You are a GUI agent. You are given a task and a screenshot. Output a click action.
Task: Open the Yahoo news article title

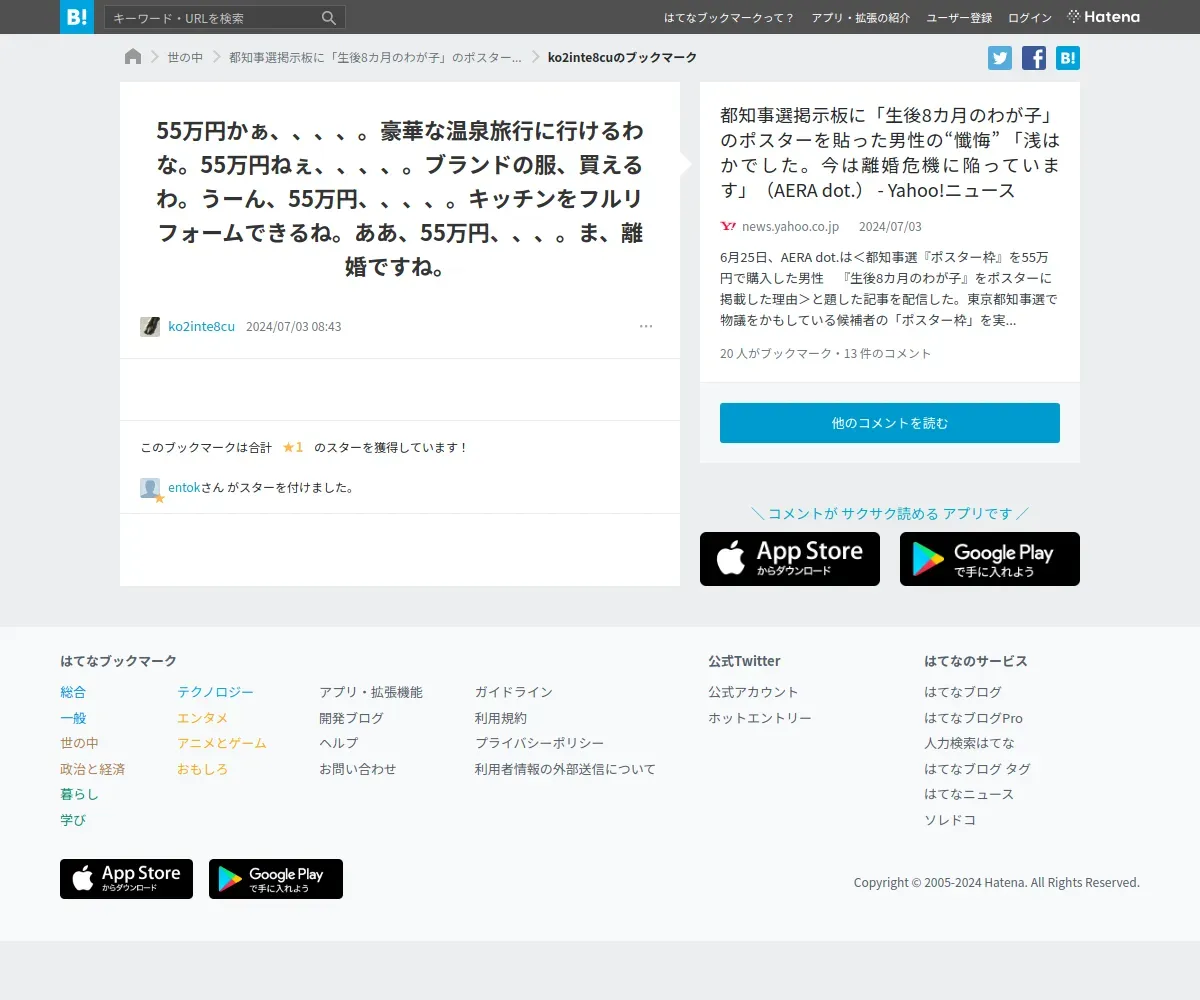890,153
